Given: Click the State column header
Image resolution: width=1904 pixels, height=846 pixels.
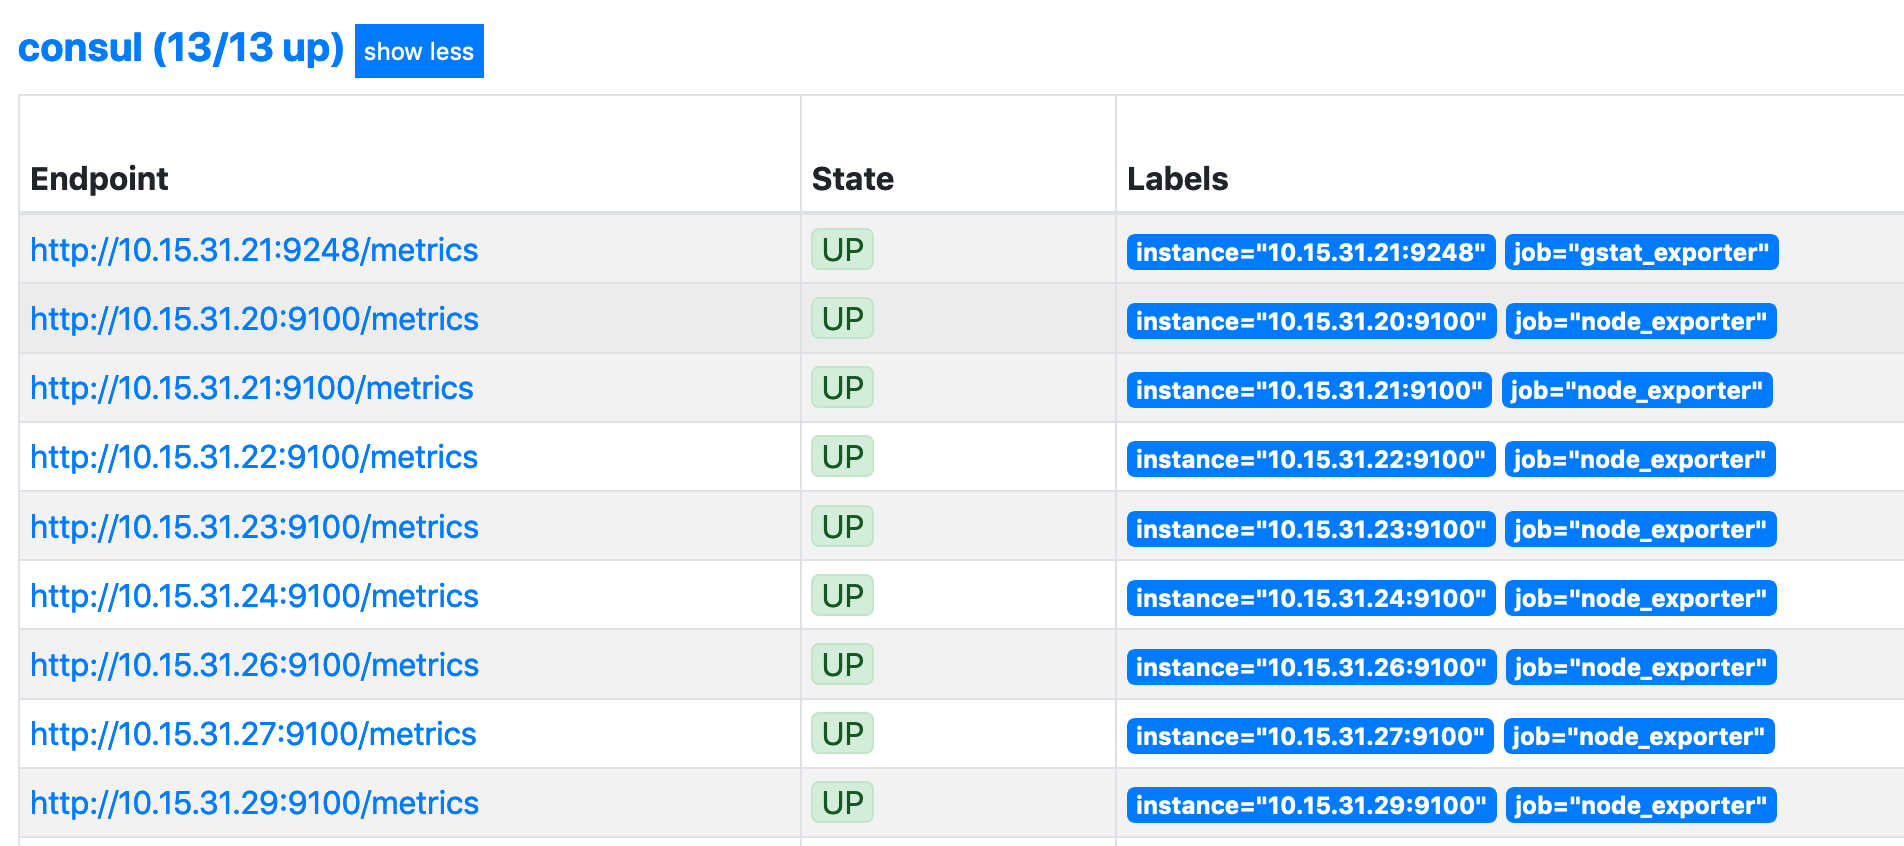Looking at the screenshot, I should [853, 179].
